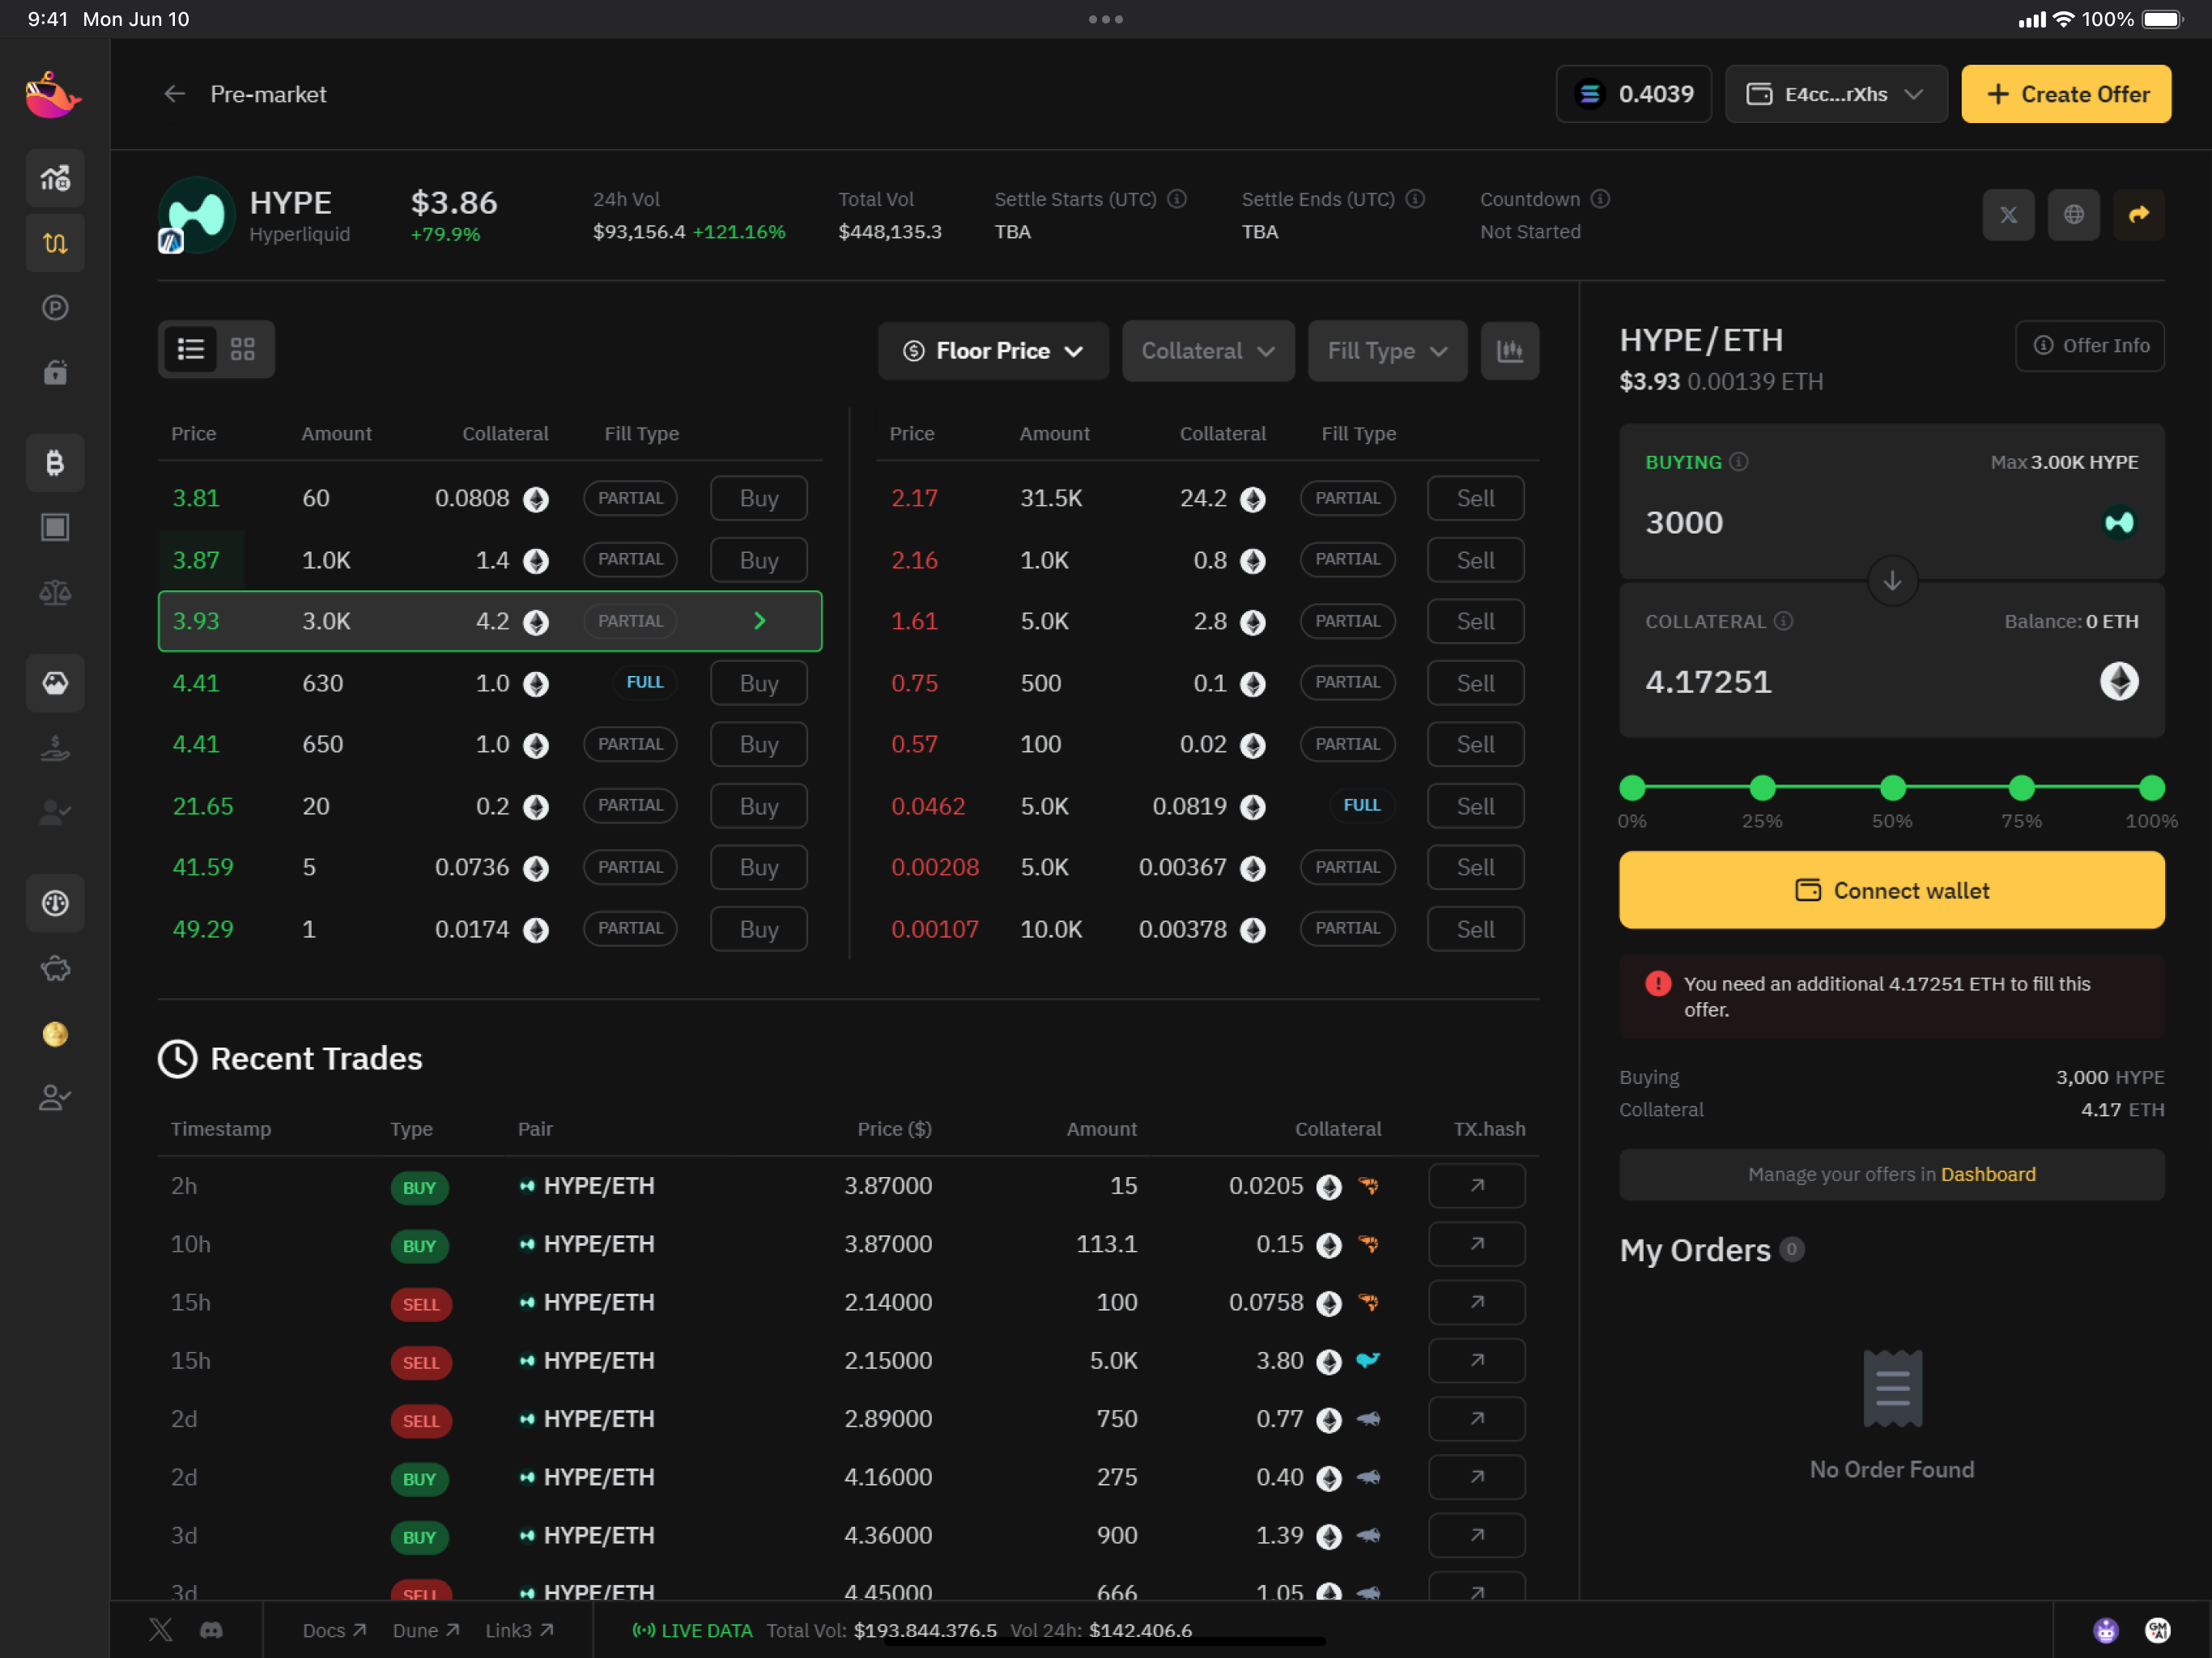Go back using Pre-market arrow

click(x=175, y=94)
